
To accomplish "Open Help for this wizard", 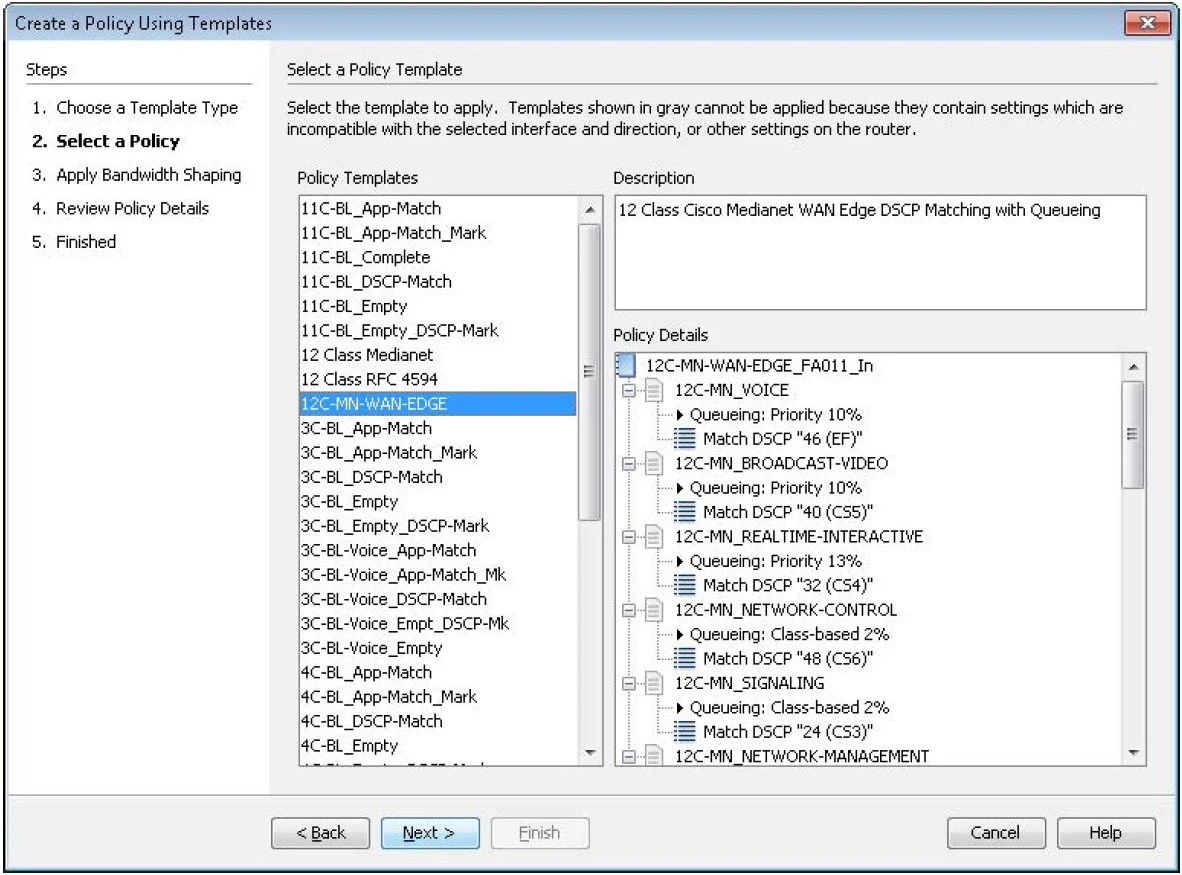I will [x=1106, y=832].
